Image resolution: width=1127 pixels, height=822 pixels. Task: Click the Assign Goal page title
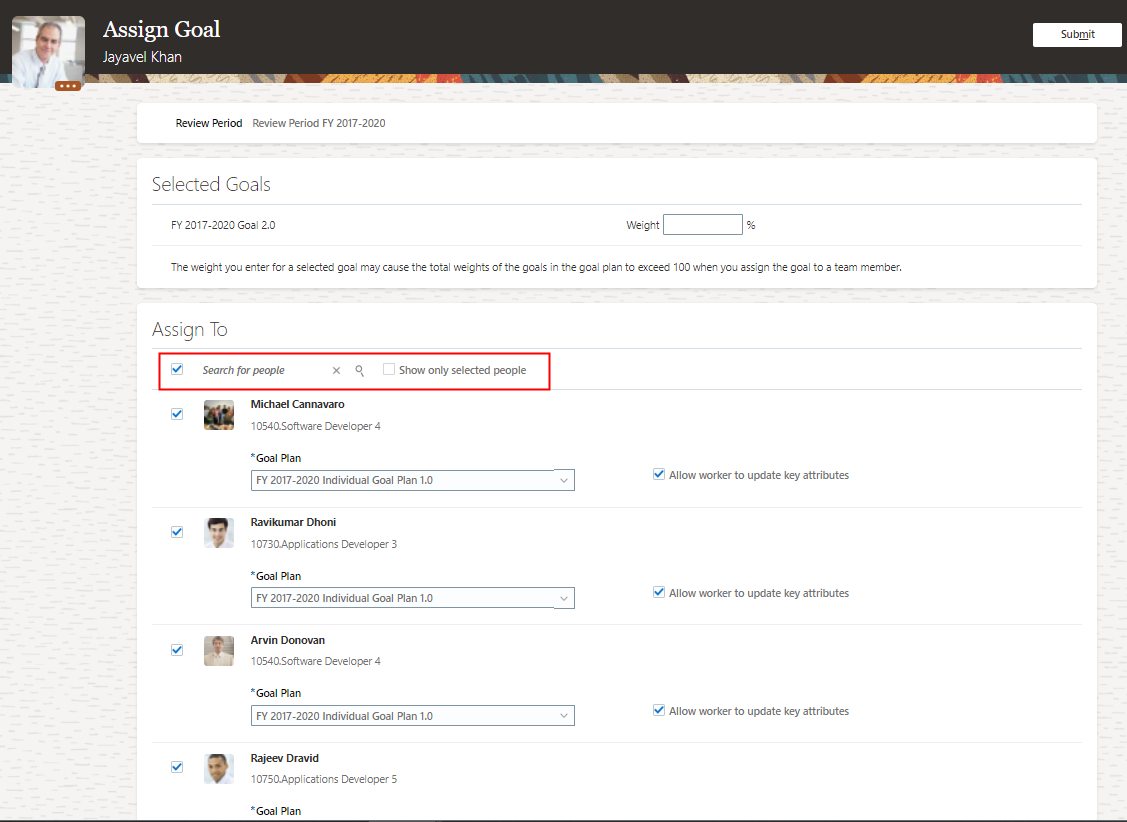coord(161,29)
